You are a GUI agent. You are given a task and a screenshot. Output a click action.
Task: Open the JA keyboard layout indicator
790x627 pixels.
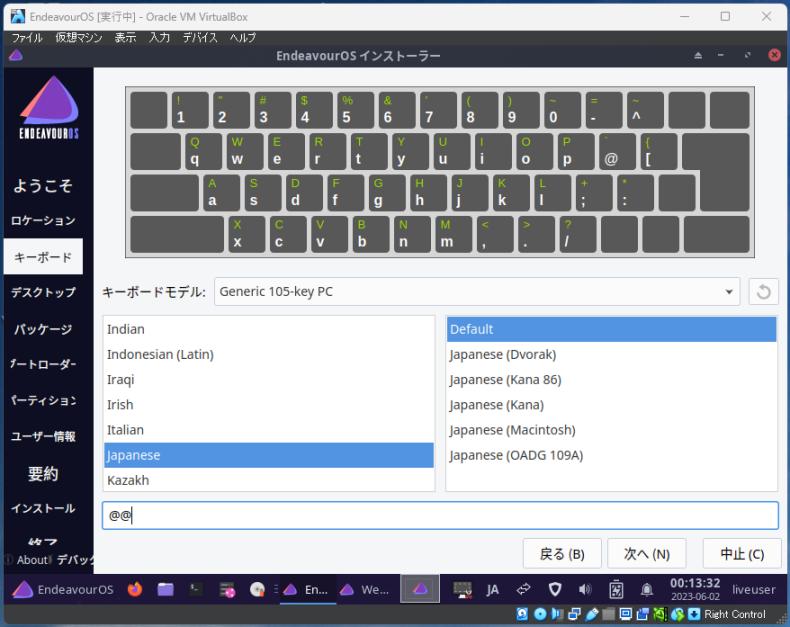492,589
